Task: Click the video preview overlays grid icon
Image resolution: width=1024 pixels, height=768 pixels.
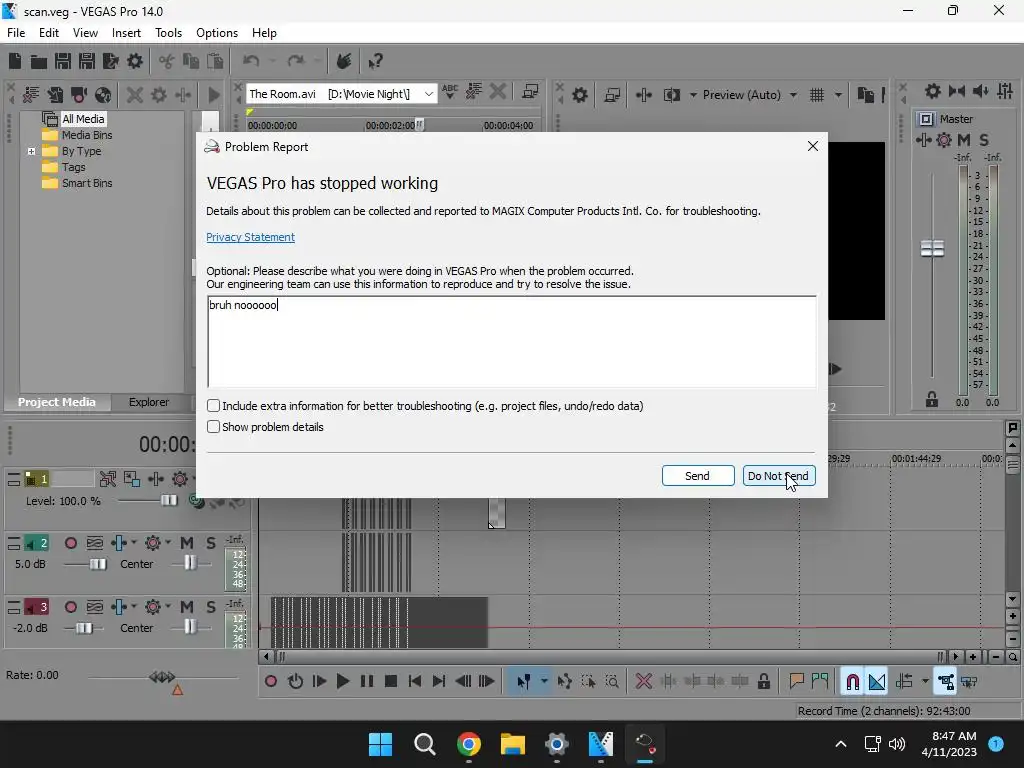Action: (817, 95)
